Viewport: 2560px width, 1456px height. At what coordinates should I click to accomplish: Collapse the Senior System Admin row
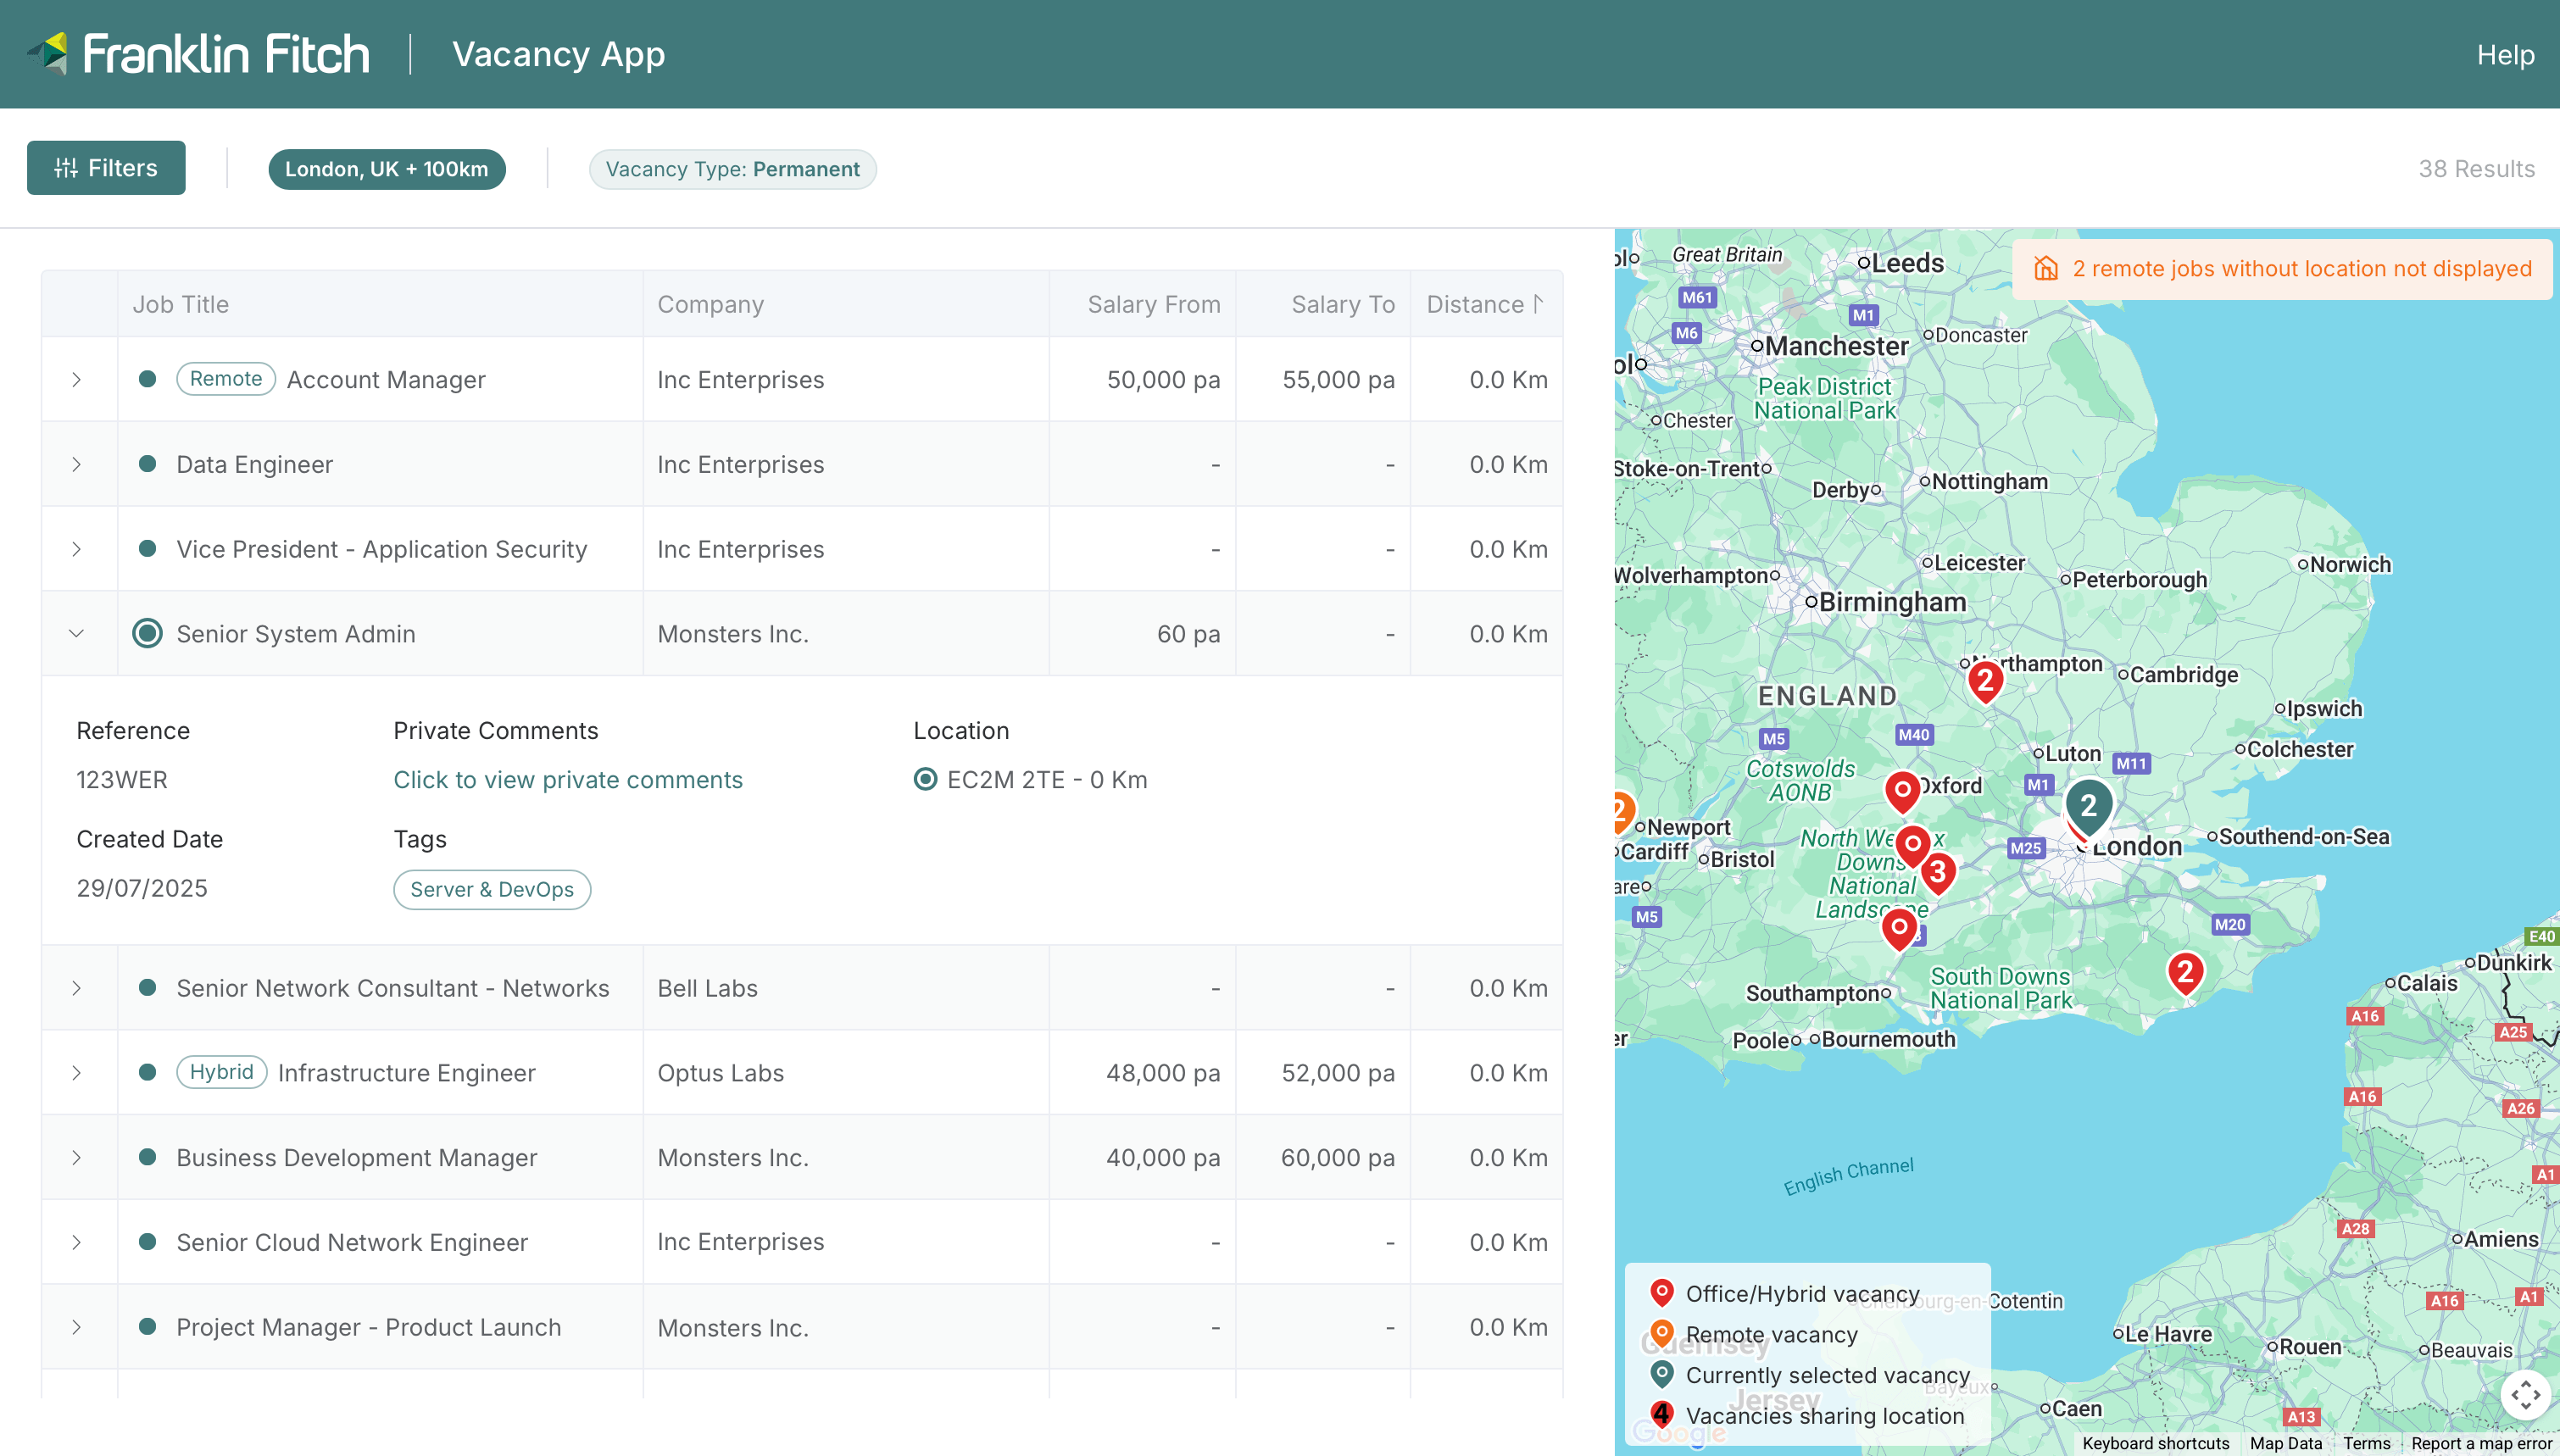coord(76,634)
